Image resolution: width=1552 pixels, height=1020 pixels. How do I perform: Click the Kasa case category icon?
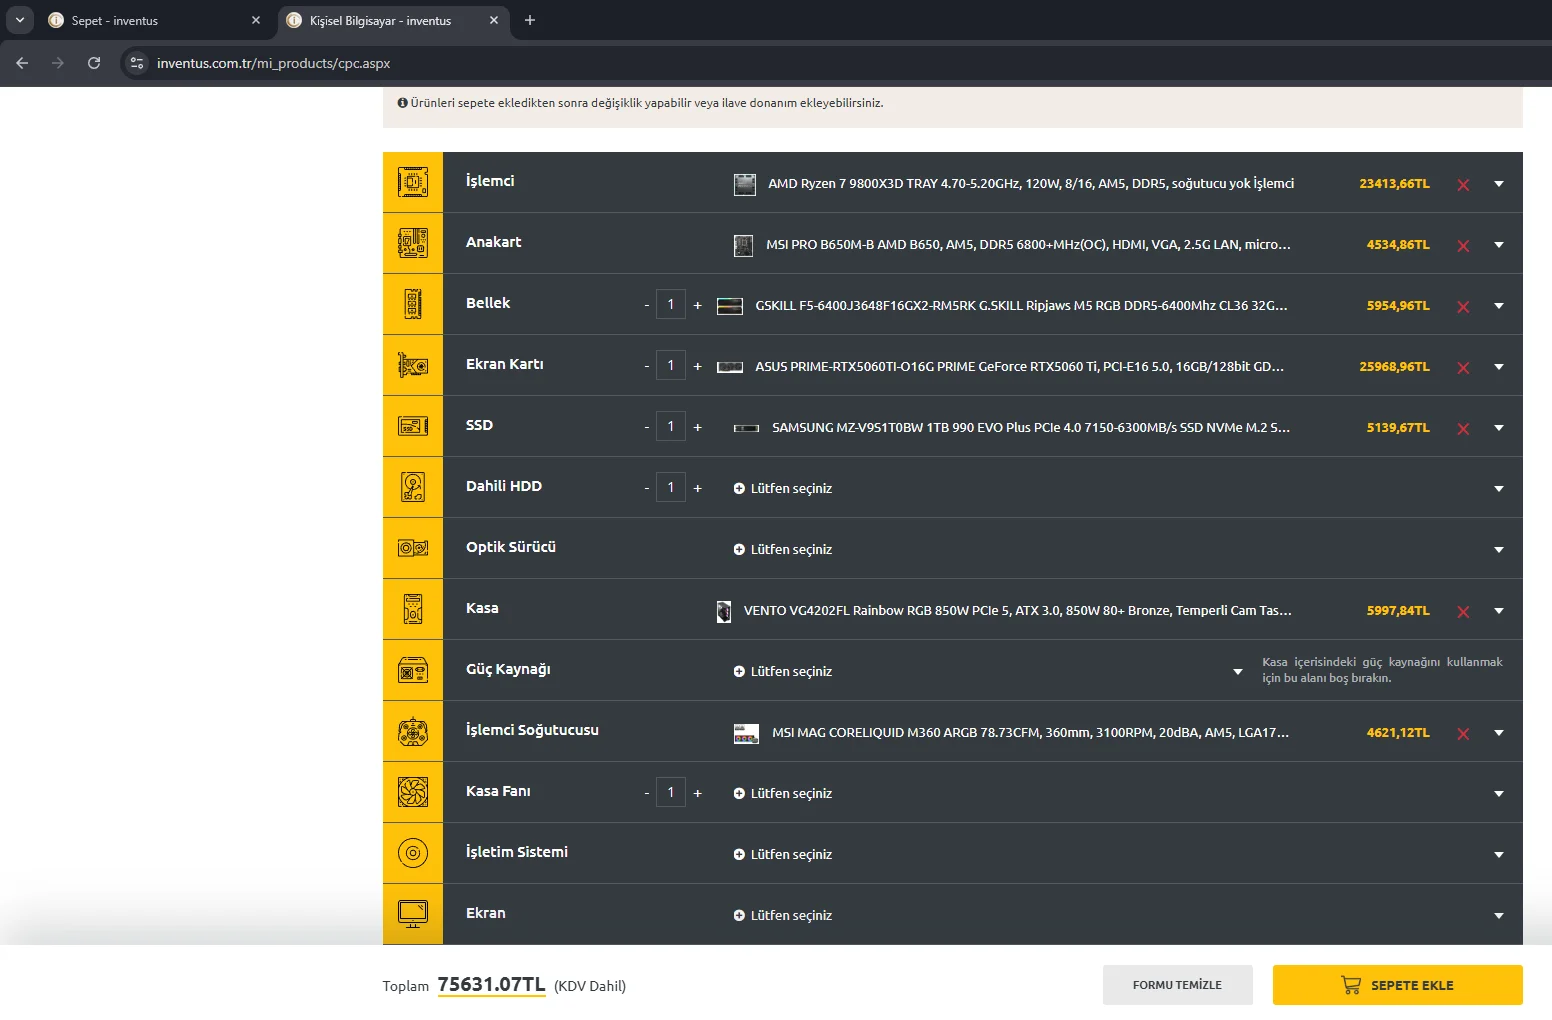[x=413, y=609]
